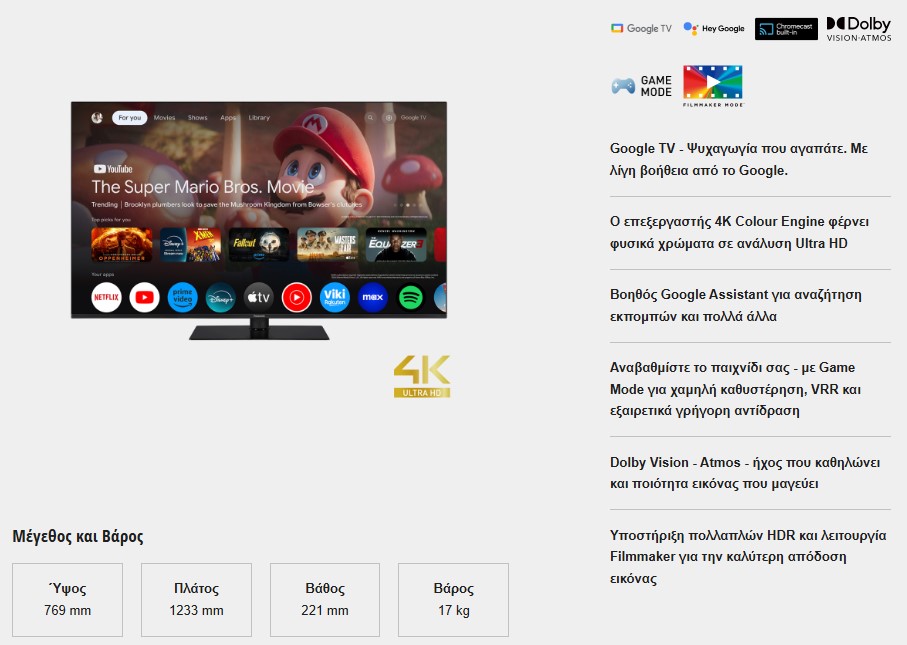Click the Dolby Vision Atmos logo
Screen dimensions: 907x645
(x=858, y=28)
